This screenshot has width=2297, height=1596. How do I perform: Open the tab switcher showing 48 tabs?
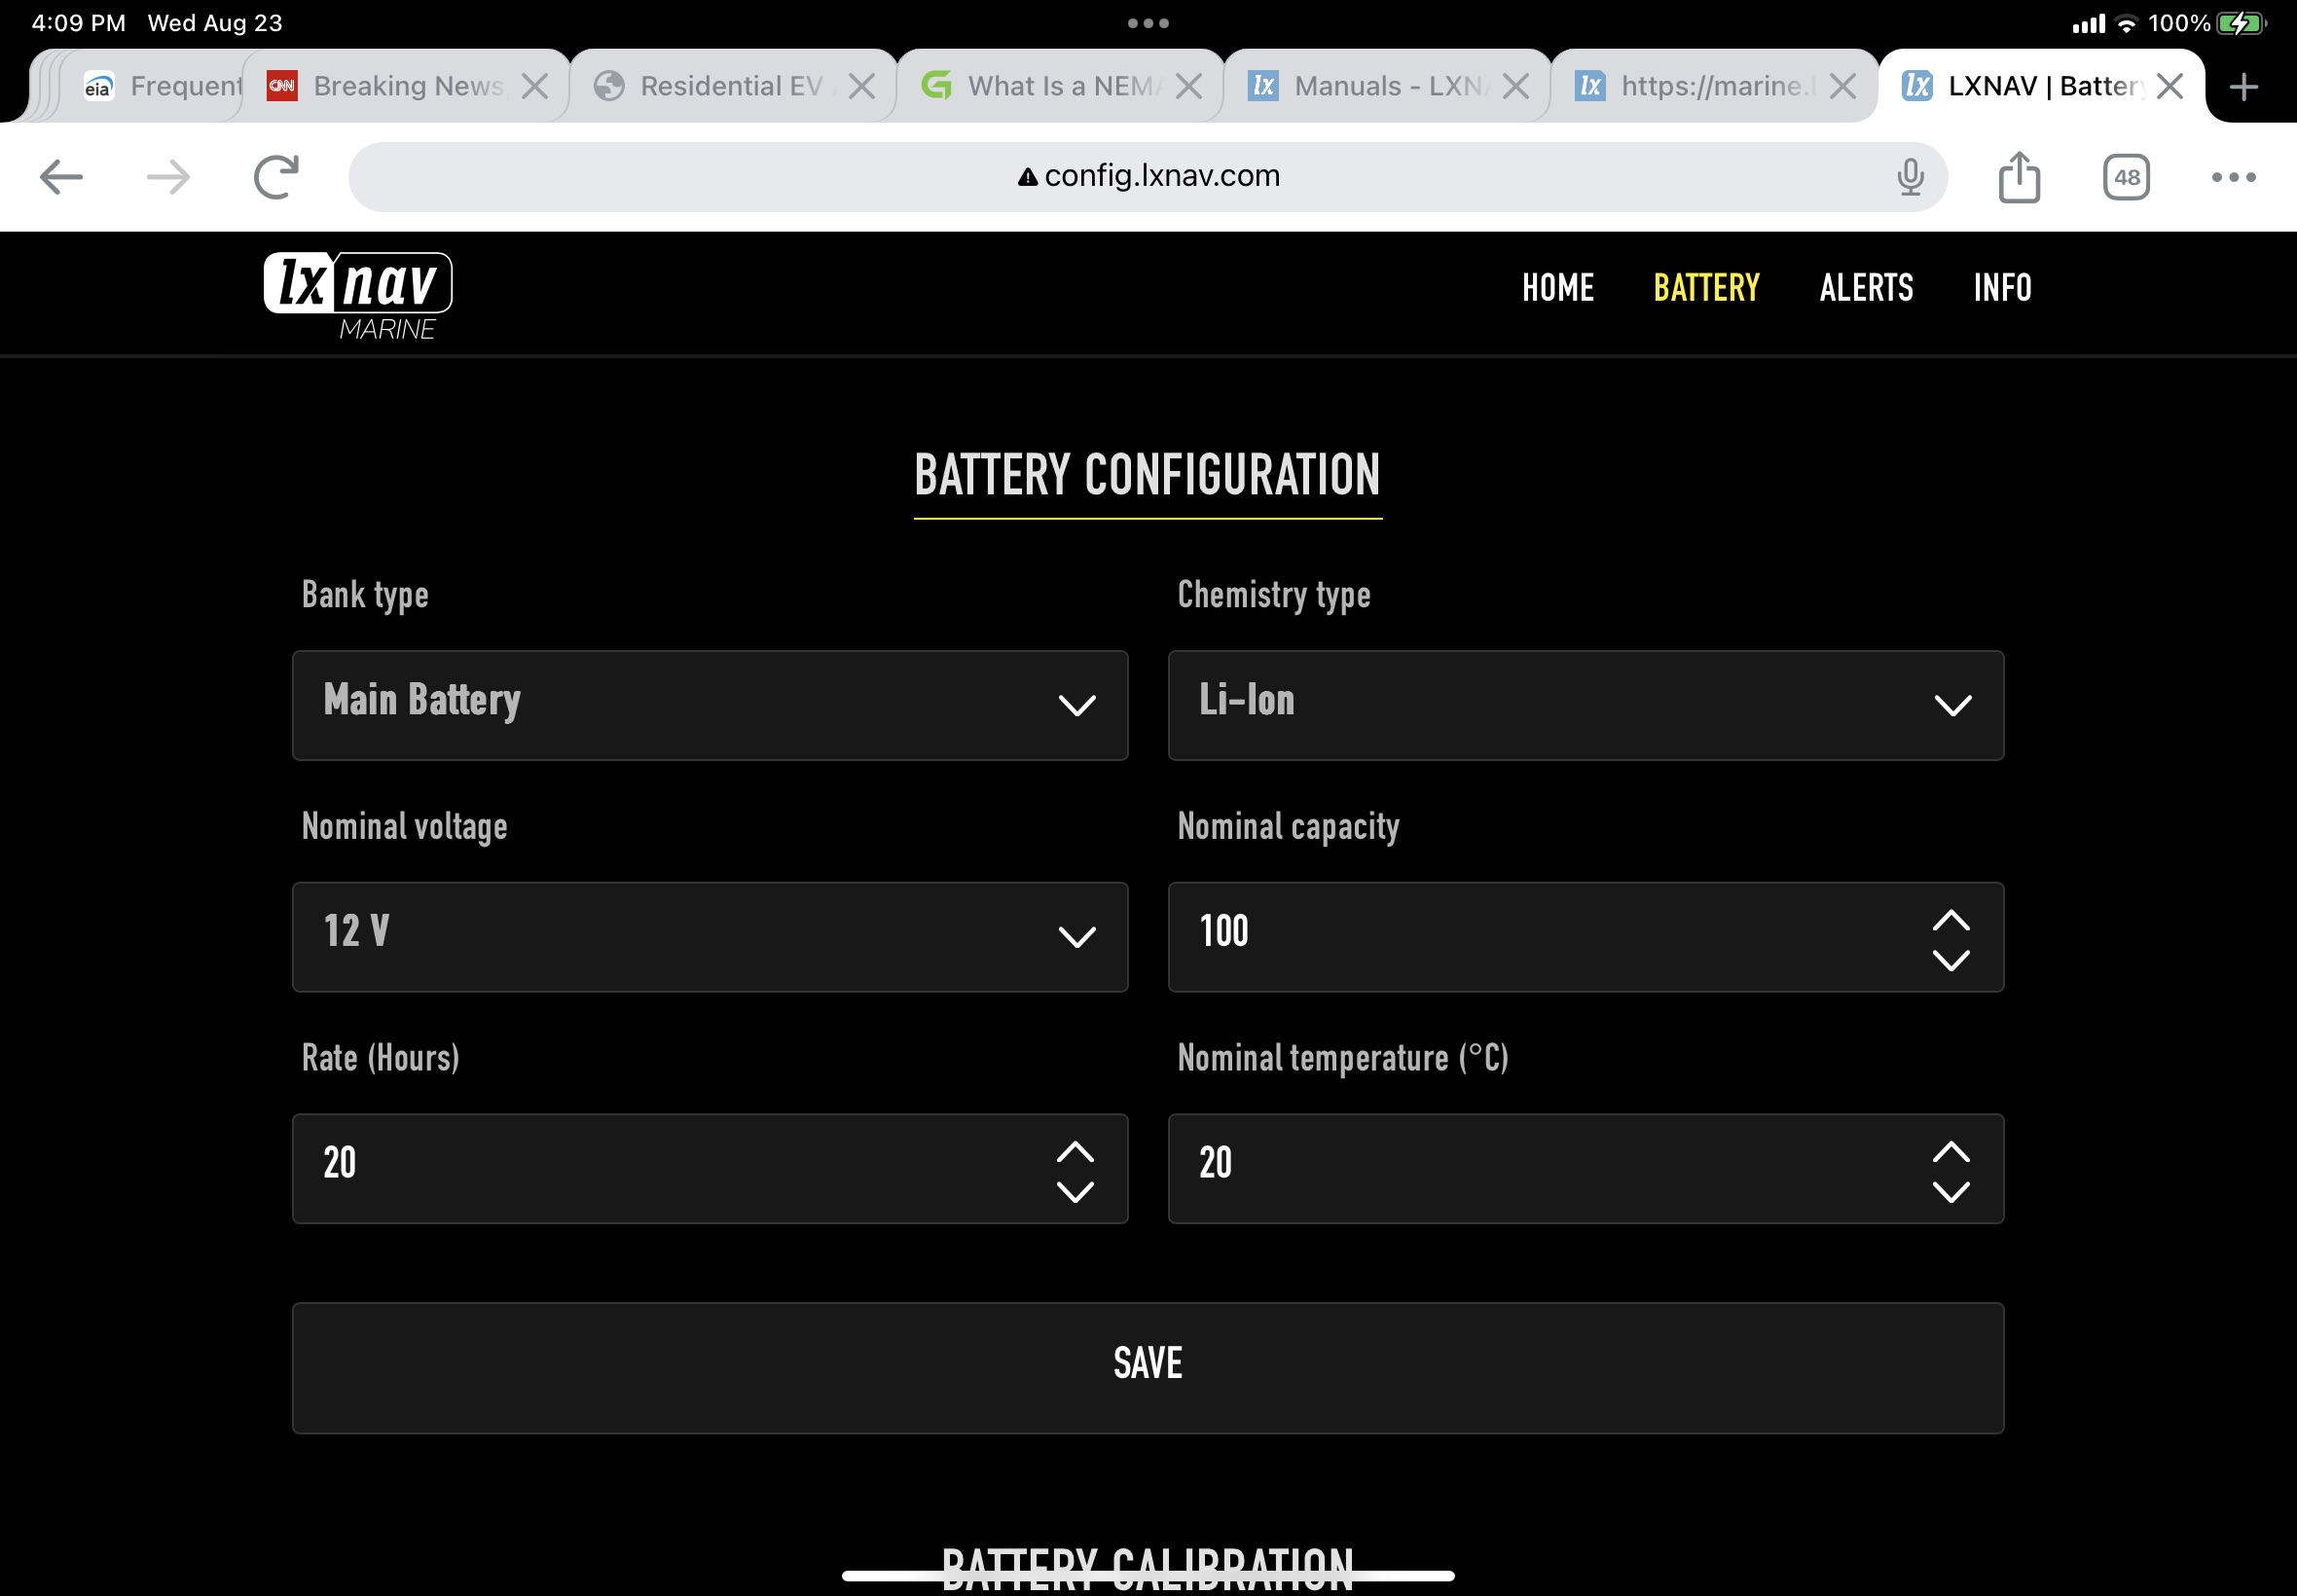[2126, 177]
